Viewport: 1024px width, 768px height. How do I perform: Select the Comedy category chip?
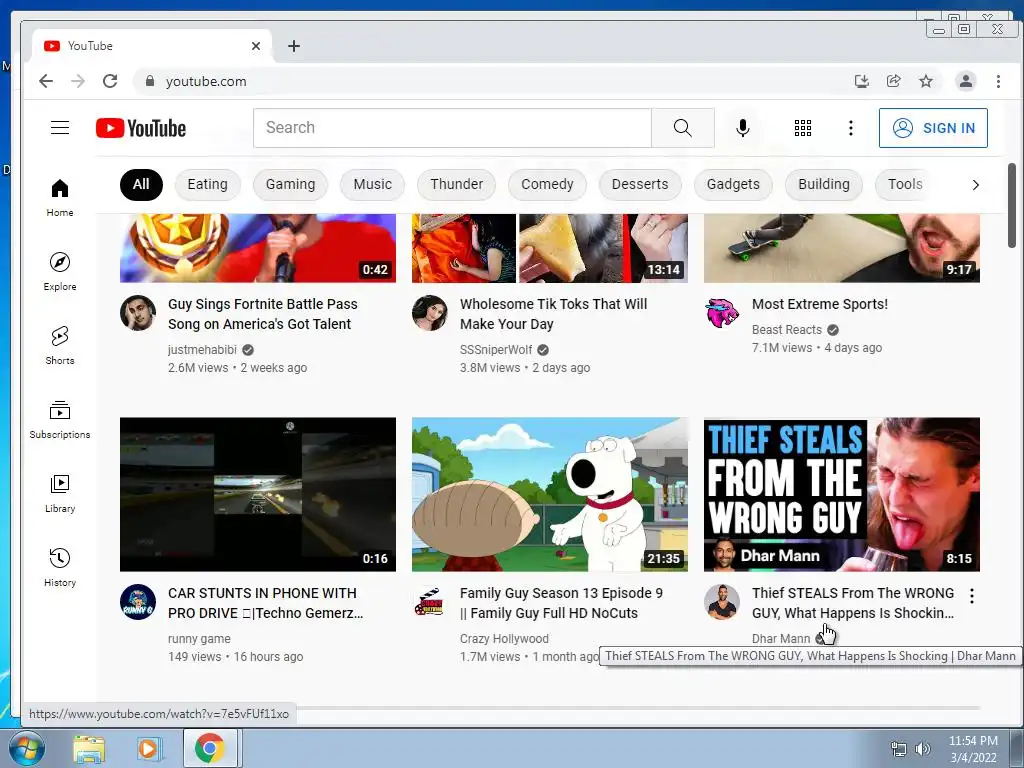coord(547,184)
